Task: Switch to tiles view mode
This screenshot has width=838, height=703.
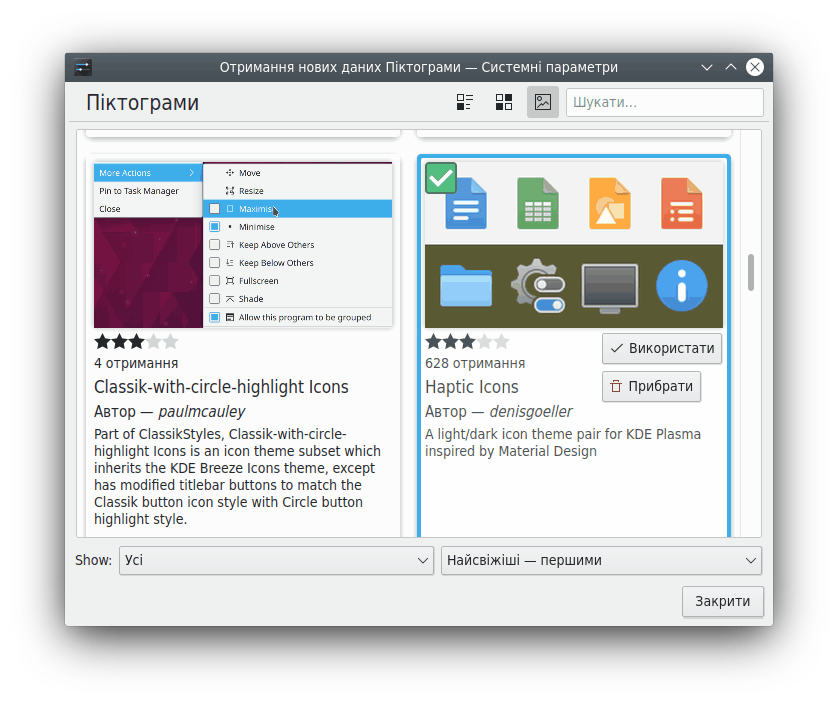Action: (x=504, y=102)
